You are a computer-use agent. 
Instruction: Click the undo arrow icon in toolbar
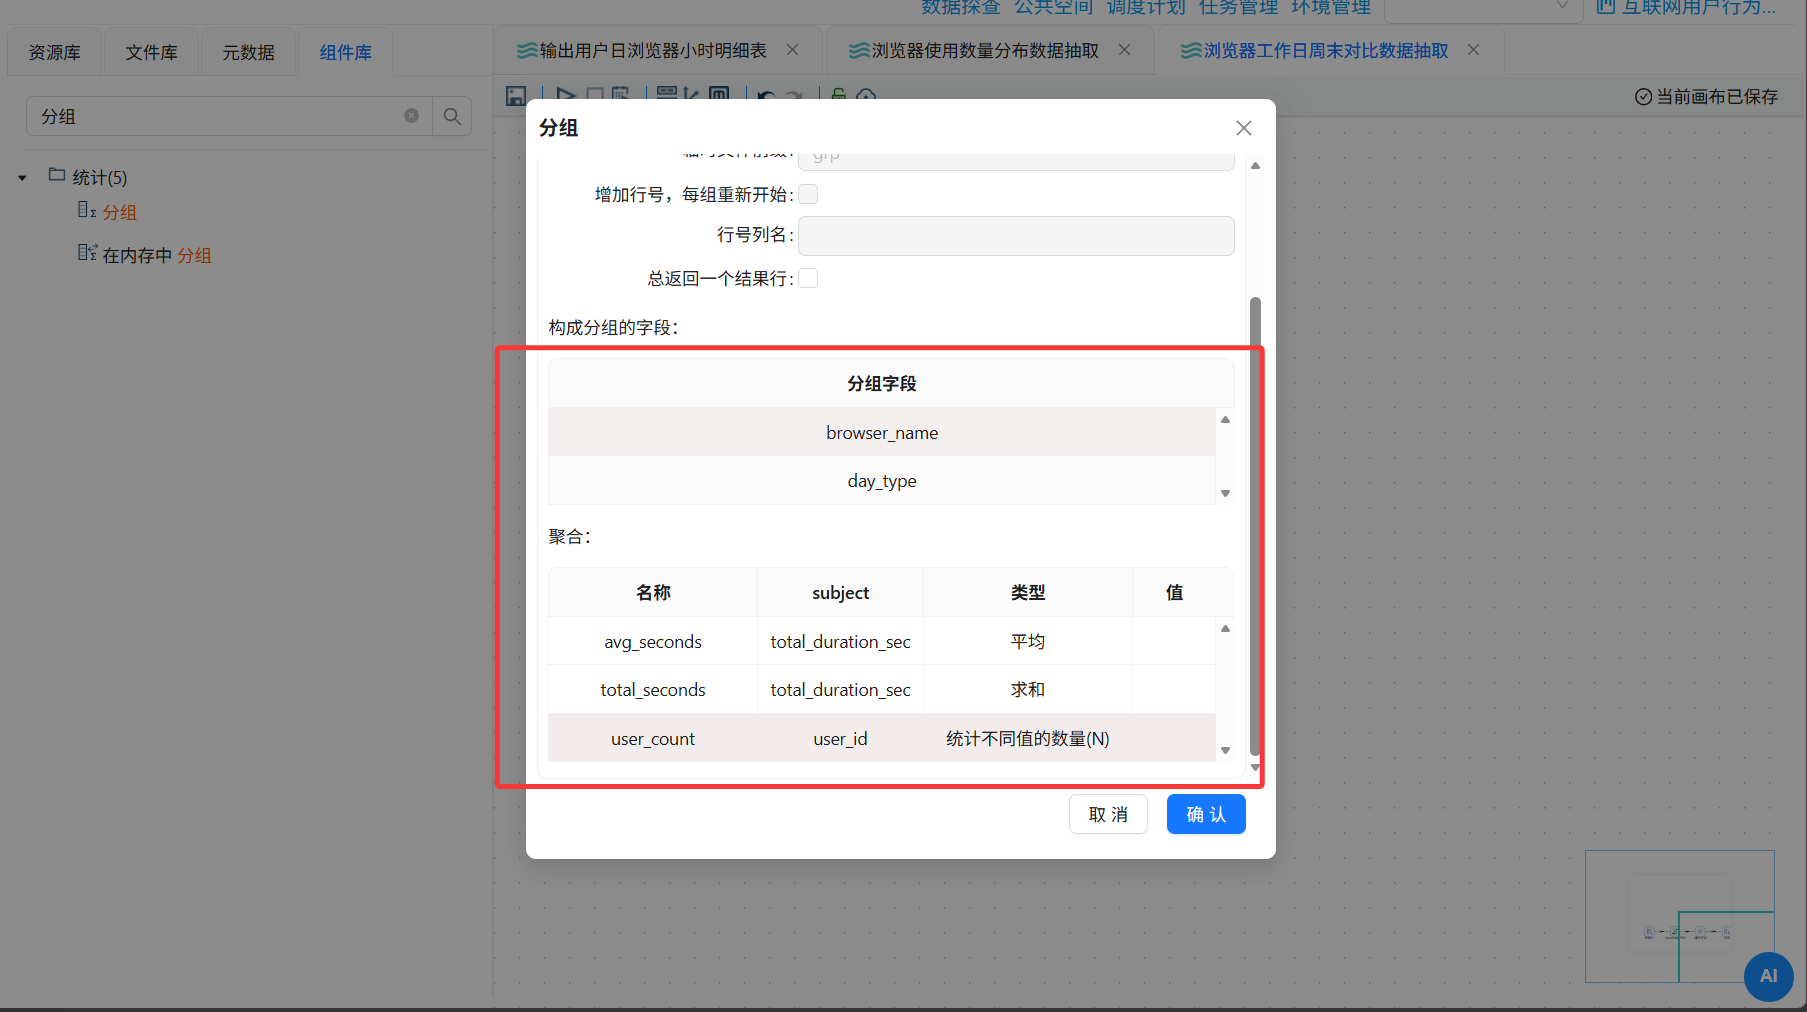(x=766, y=95)
